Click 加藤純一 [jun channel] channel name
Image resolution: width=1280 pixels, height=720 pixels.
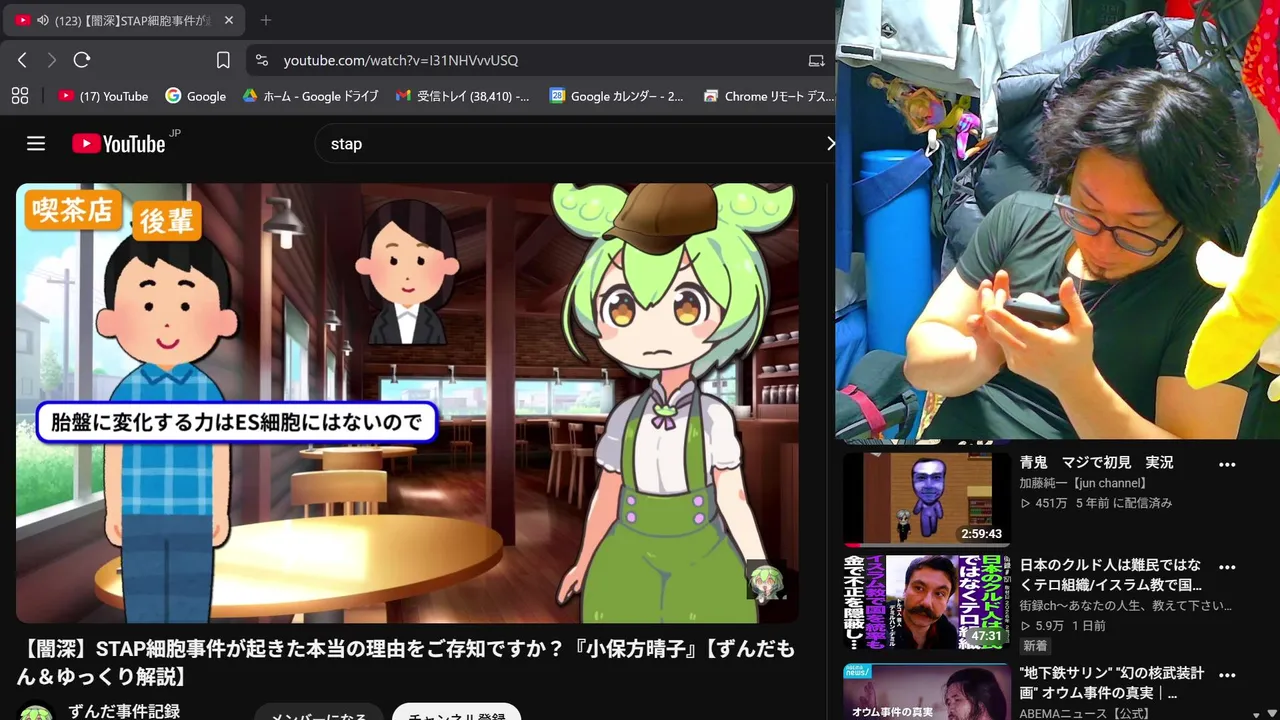point(1083,483)
